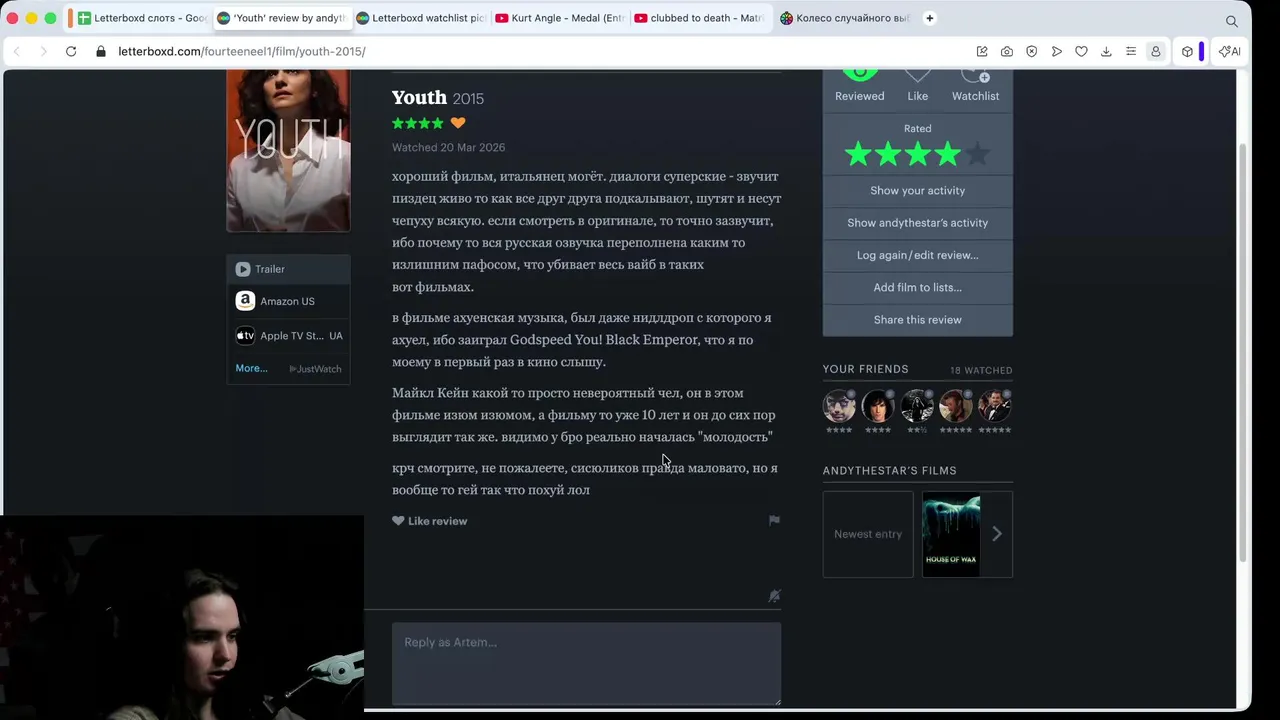Open a new tab with plus icon

[930, 18]
